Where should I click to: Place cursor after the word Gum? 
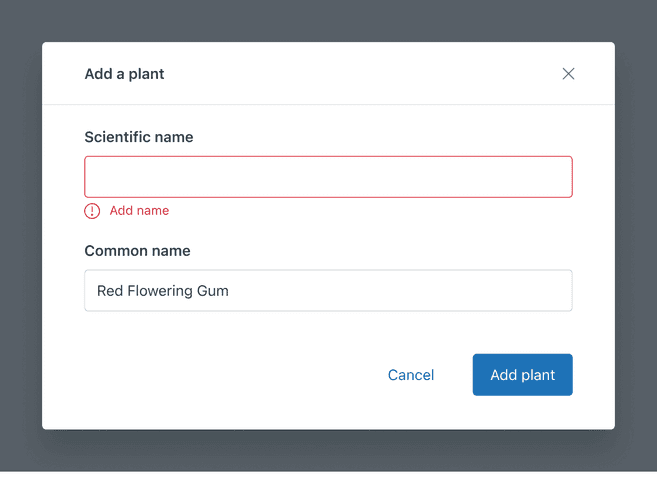point(231,291)
